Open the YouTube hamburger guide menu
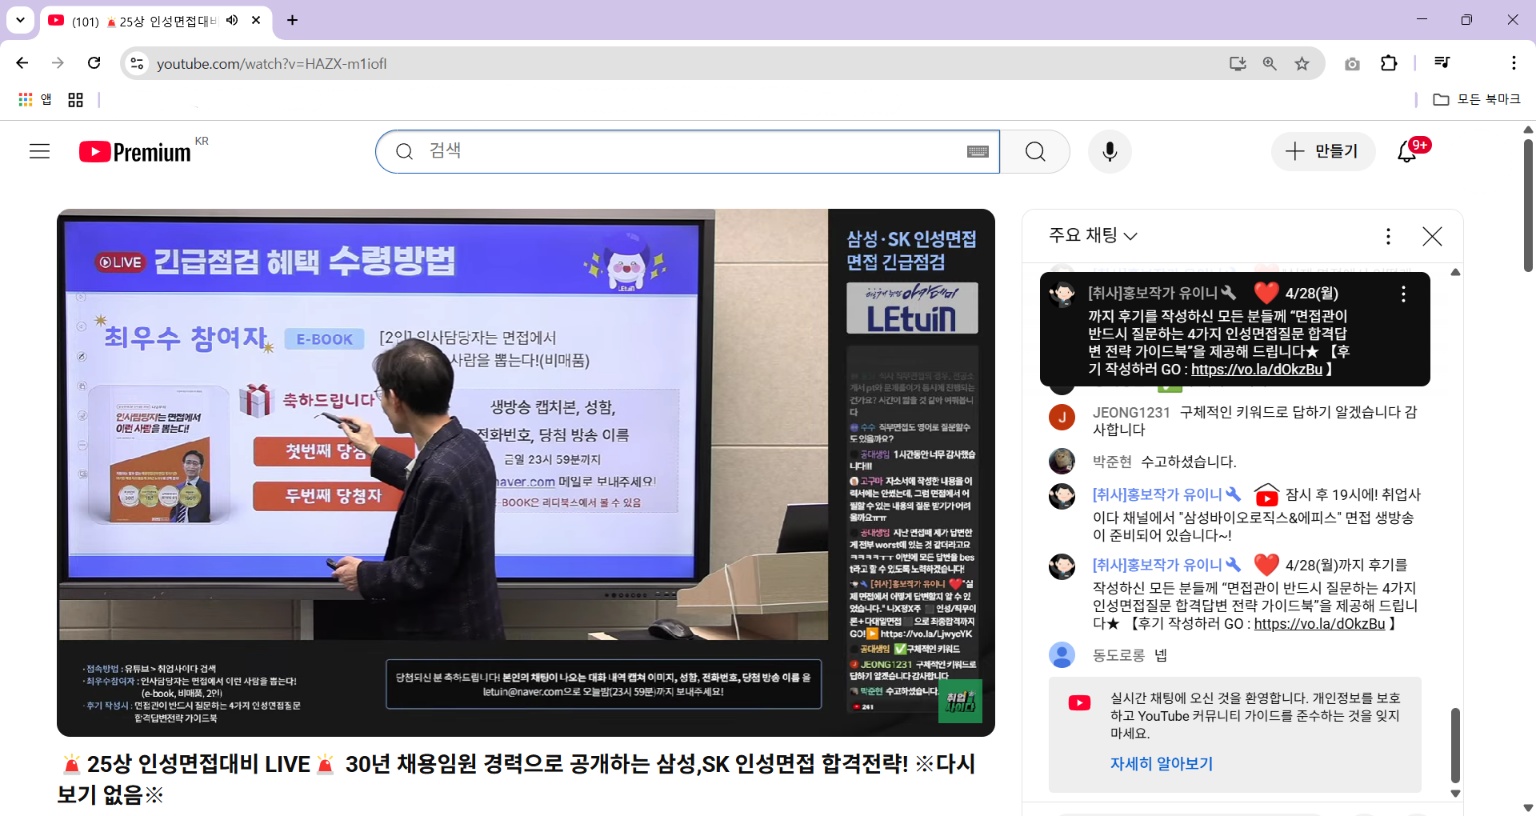This screenshot has width=1536, height=816. [x=39, y=151]
